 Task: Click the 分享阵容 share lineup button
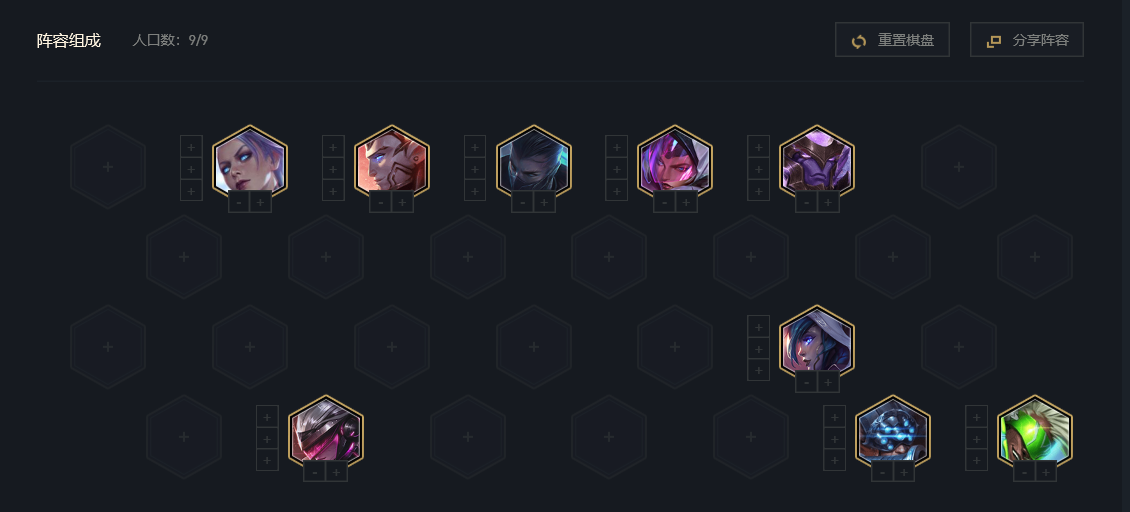click(x=1026, y=40)
